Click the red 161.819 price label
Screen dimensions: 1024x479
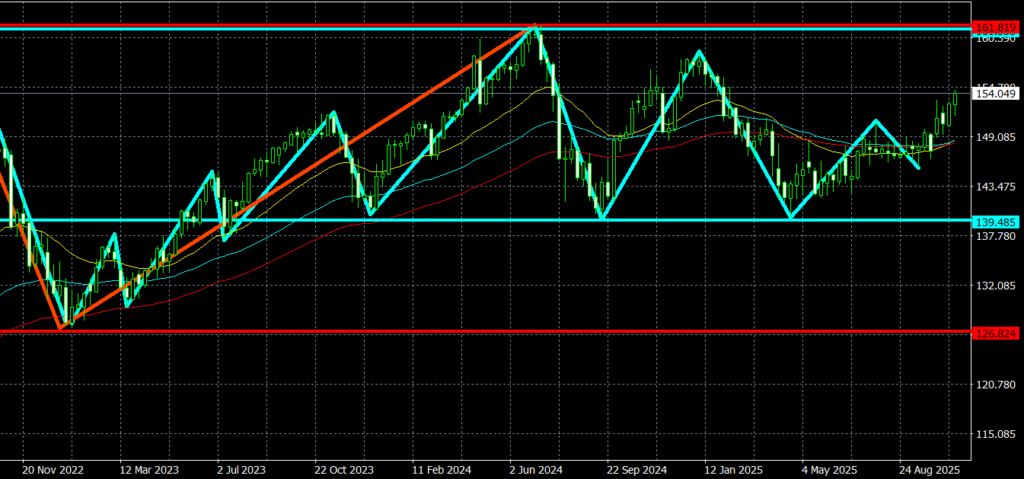click(x=996, y=25)
